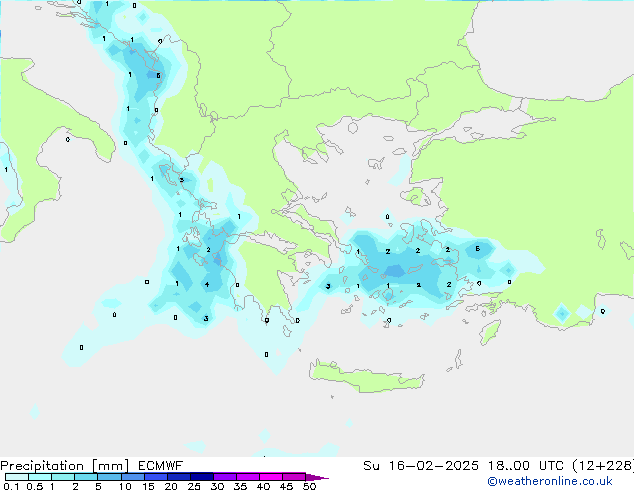Click the '15' legend scale label
634x490 pixels.
148,486
